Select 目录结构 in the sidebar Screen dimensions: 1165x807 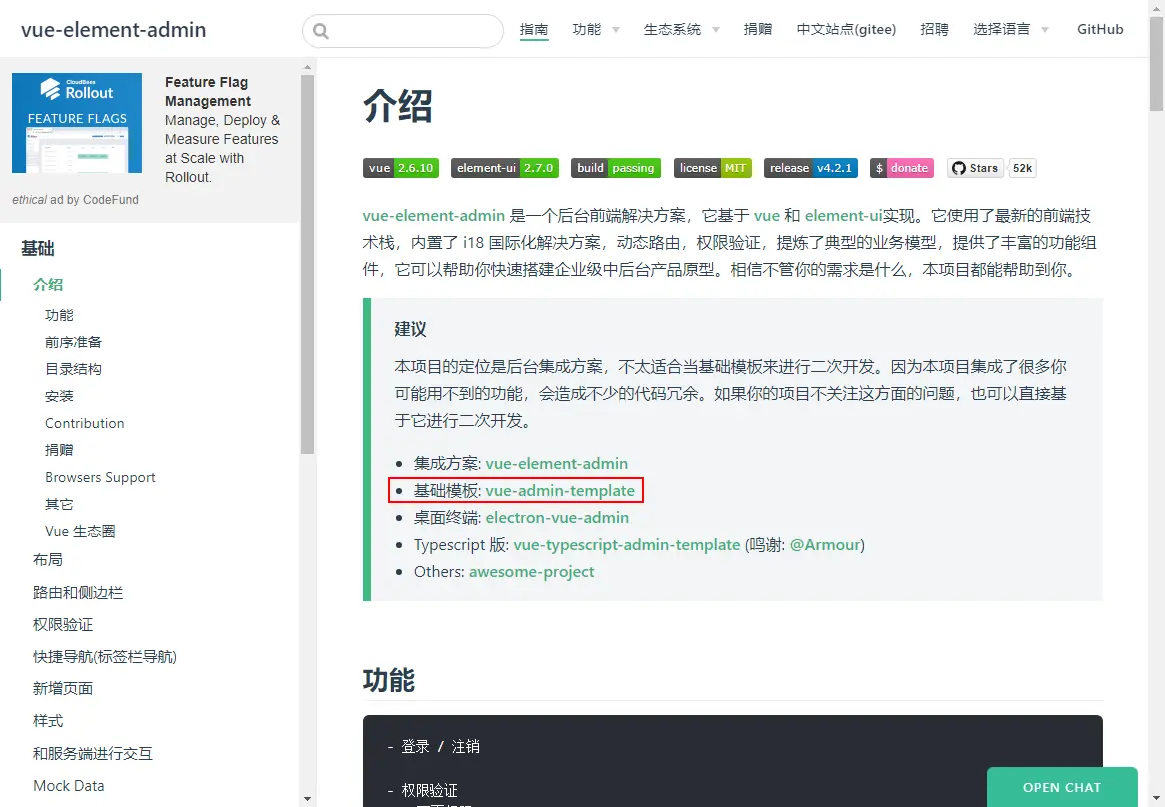point(73,369)
